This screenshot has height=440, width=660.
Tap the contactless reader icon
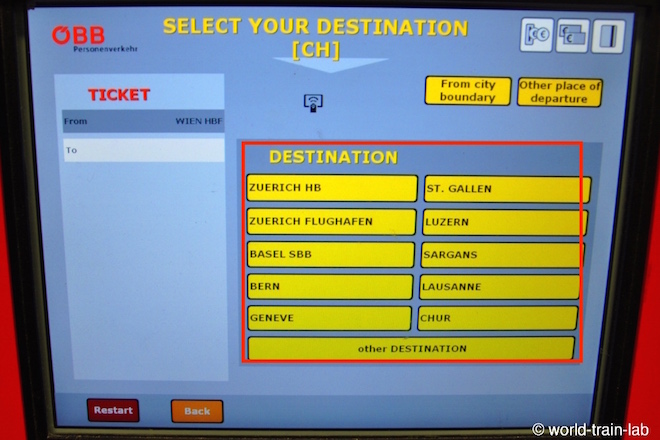[313, 101]
